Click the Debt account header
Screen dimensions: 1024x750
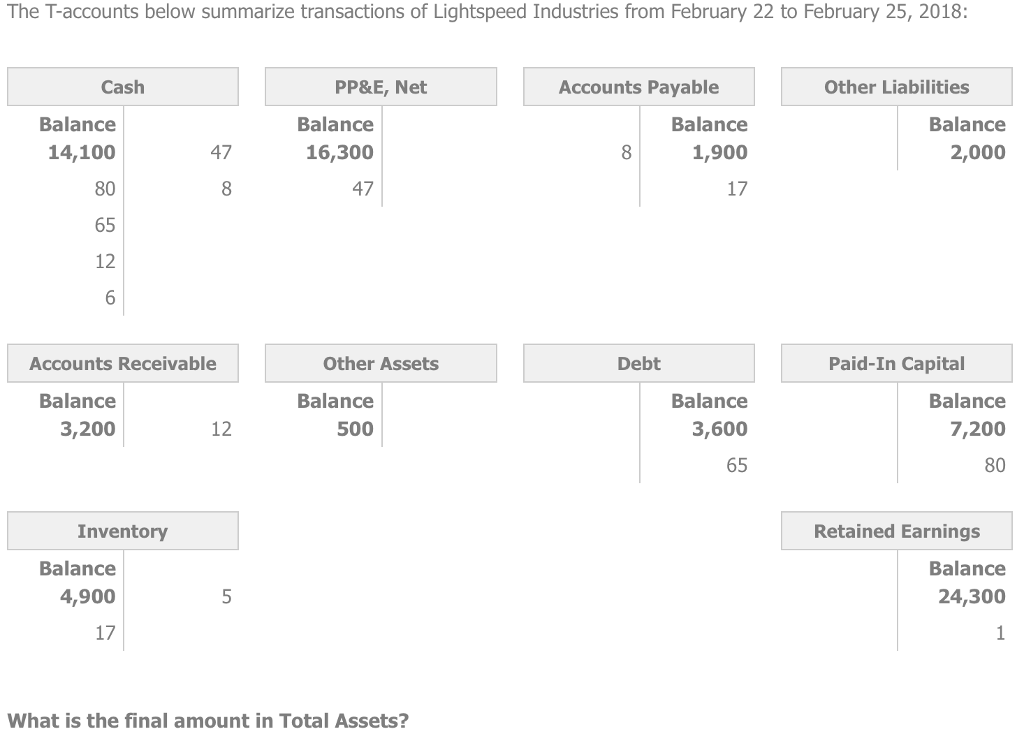coord(639,363)
